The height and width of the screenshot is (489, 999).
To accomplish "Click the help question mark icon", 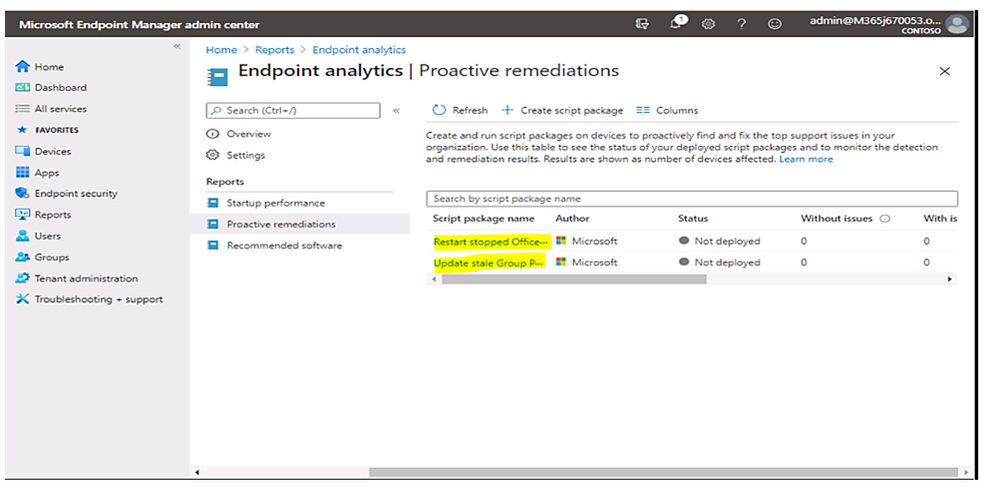I will click(742, 24).
